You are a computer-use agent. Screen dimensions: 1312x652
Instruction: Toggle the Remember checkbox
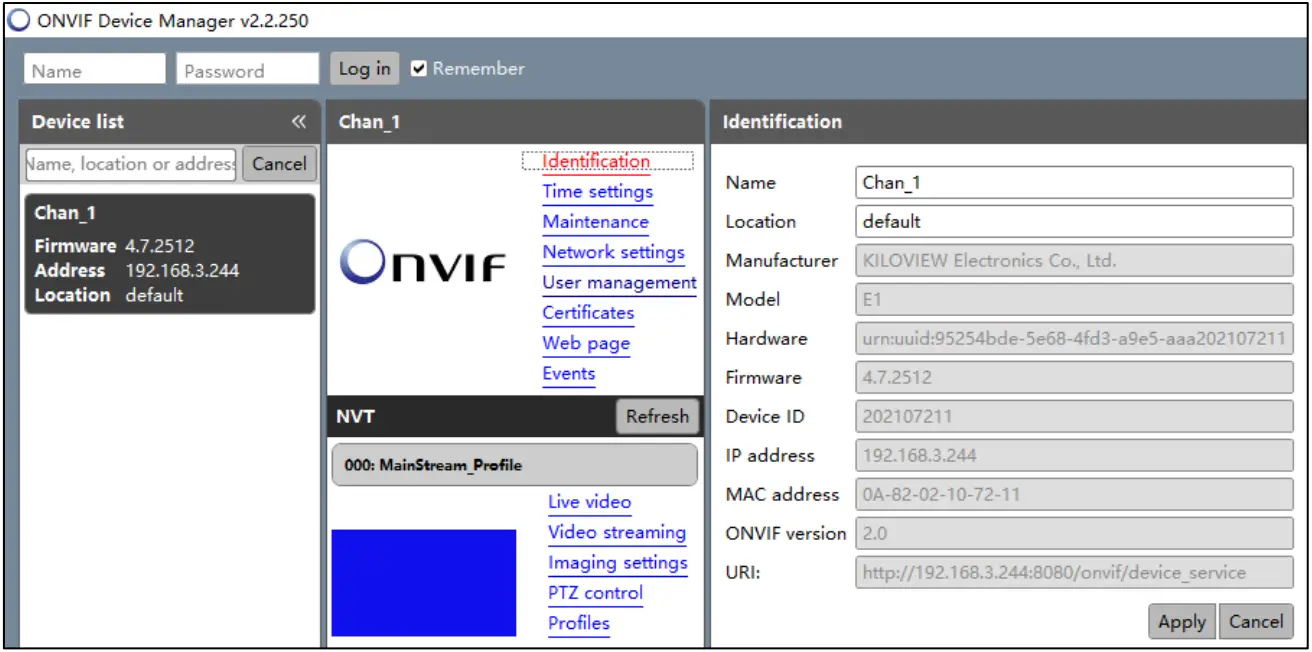coord(421,69)
